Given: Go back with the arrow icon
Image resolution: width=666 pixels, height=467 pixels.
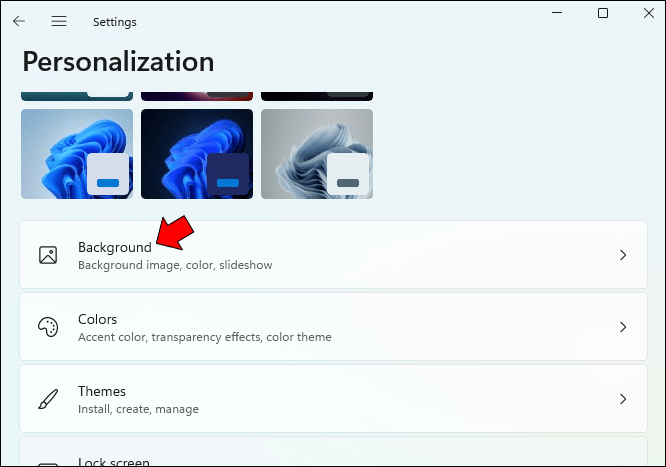Looking at the screenshot, I should pyautogui.click(x=19, y=21).
